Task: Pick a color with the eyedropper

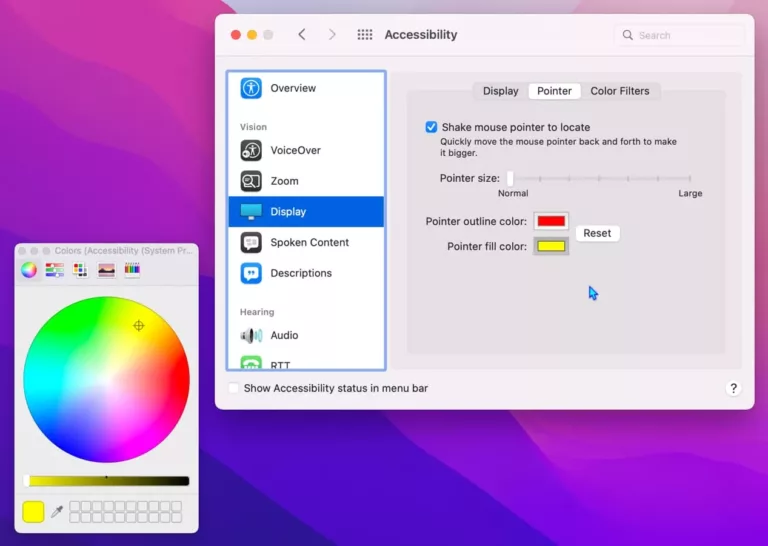Action: click(57, 512)
